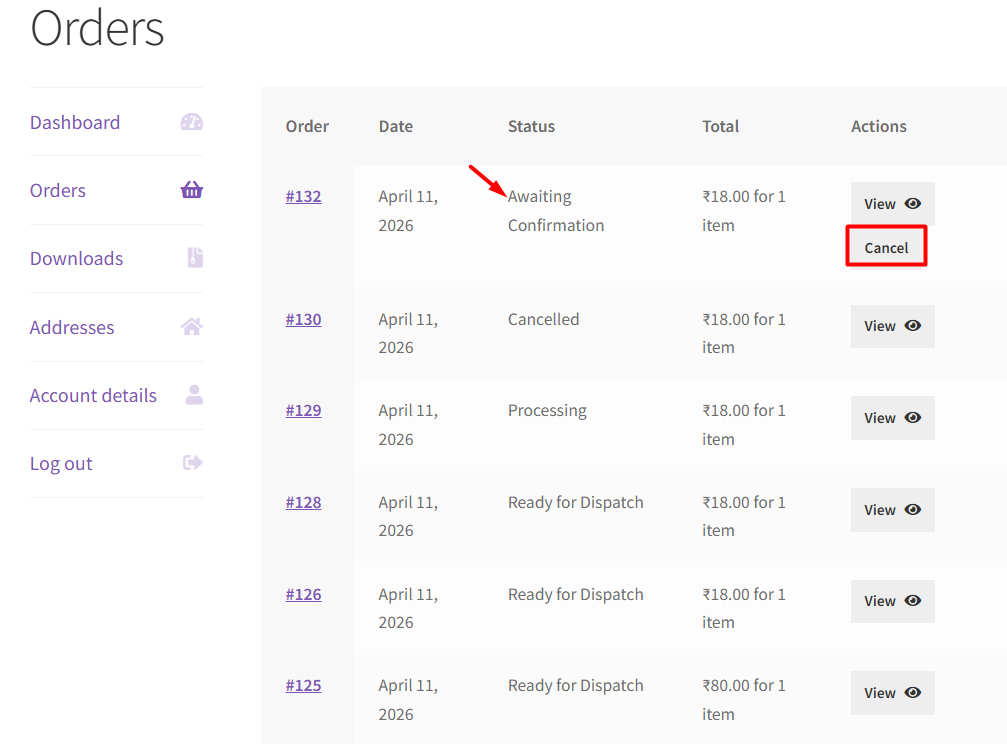Open the Dashboard menu item
Screen dimensions: 1007x744
pyautogui.click(x=75, y=122)
